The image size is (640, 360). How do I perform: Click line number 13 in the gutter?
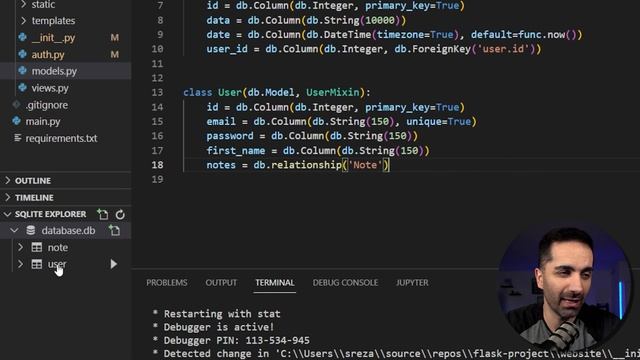(158, 92)
